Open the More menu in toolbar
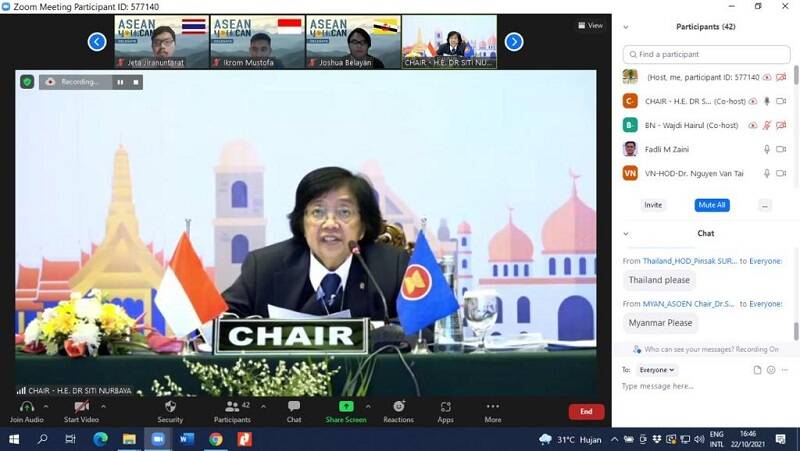Screen dimensions: 800x451 coord(492,410)
